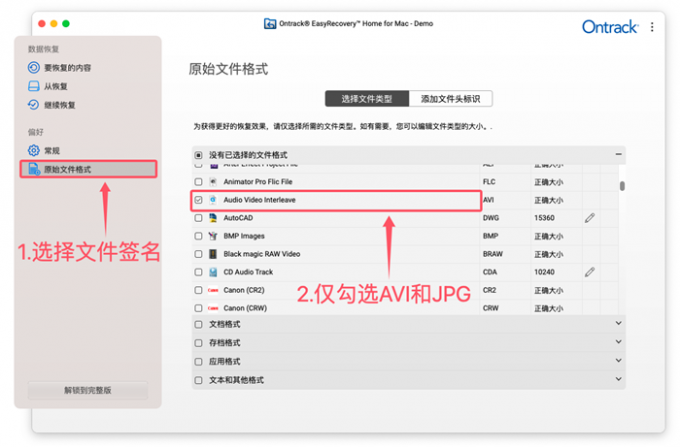Open 要恢复的内容 recovery content icon
Image resolution: width=680 pixels, height=447 pixels.
pyautogui.click(x=33, y=67)
